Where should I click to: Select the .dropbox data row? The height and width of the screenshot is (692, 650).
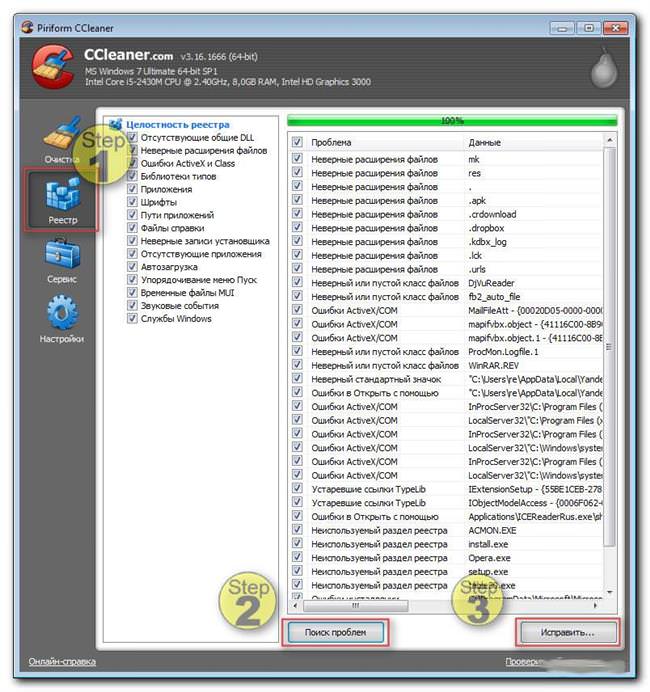(x=445, y=228)
